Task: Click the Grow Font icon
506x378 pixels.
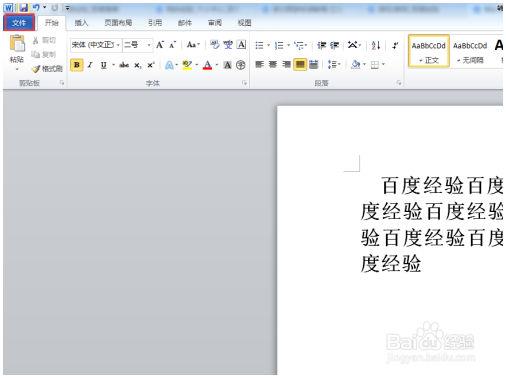Action: 160,45
